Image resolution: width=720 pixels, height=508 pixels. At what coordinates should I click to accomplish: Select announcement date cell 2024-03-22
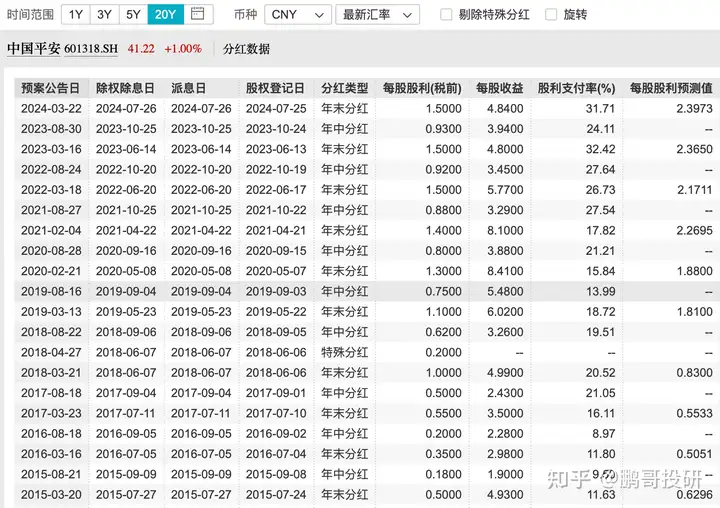pos(51,109)
